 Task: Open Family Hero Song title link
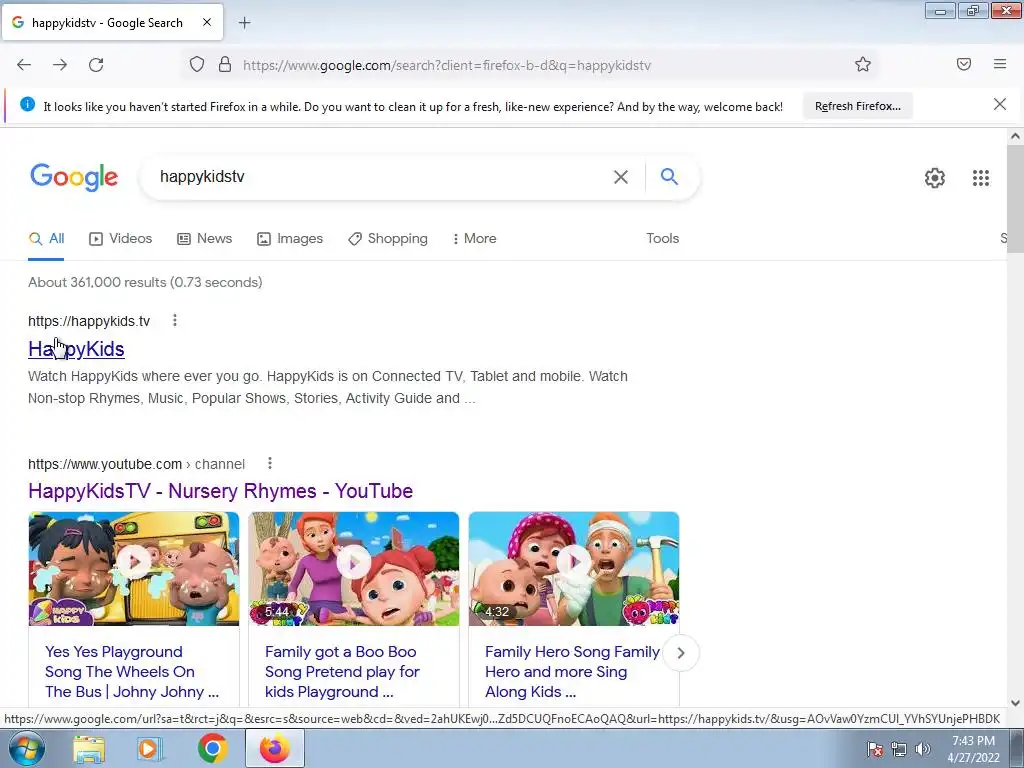(572, 671)
